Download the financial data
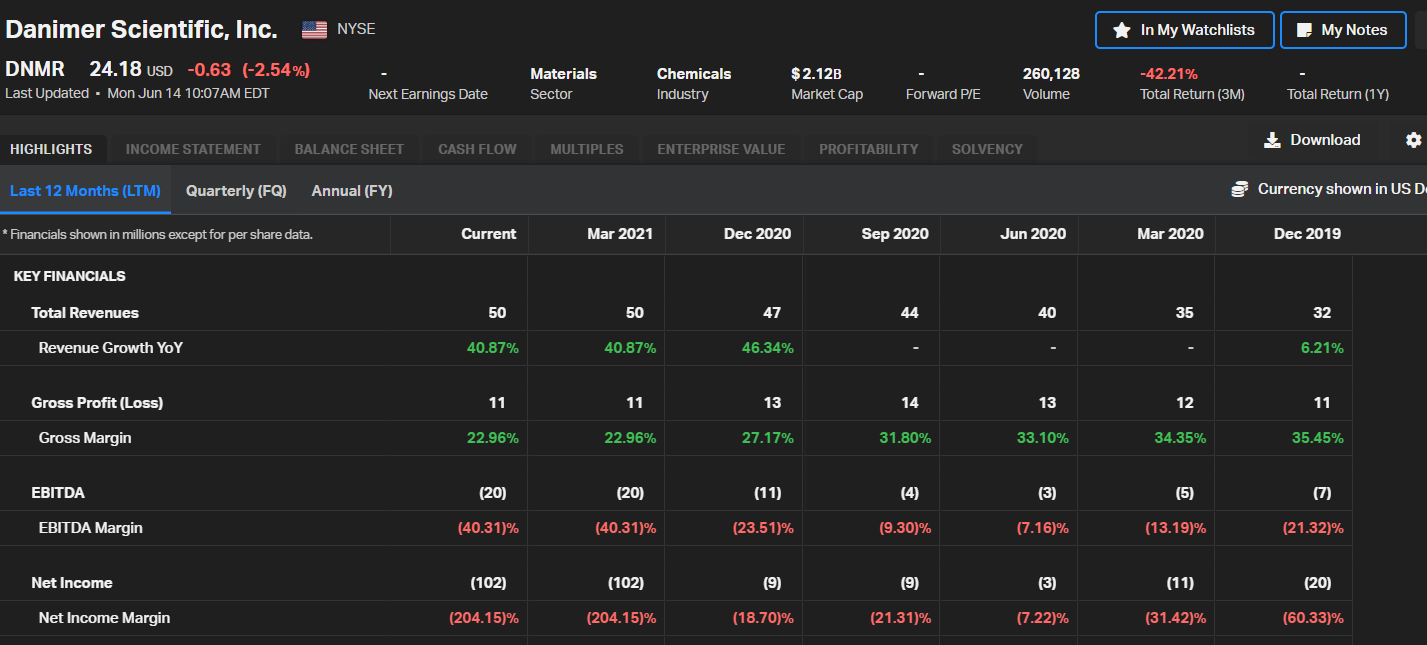 [1312, 140]
